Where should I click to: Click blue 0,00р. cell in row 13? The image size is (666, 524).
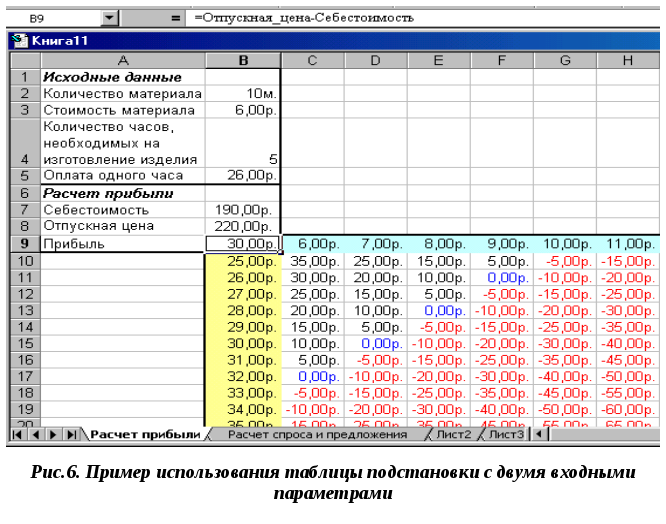[439, 310]
